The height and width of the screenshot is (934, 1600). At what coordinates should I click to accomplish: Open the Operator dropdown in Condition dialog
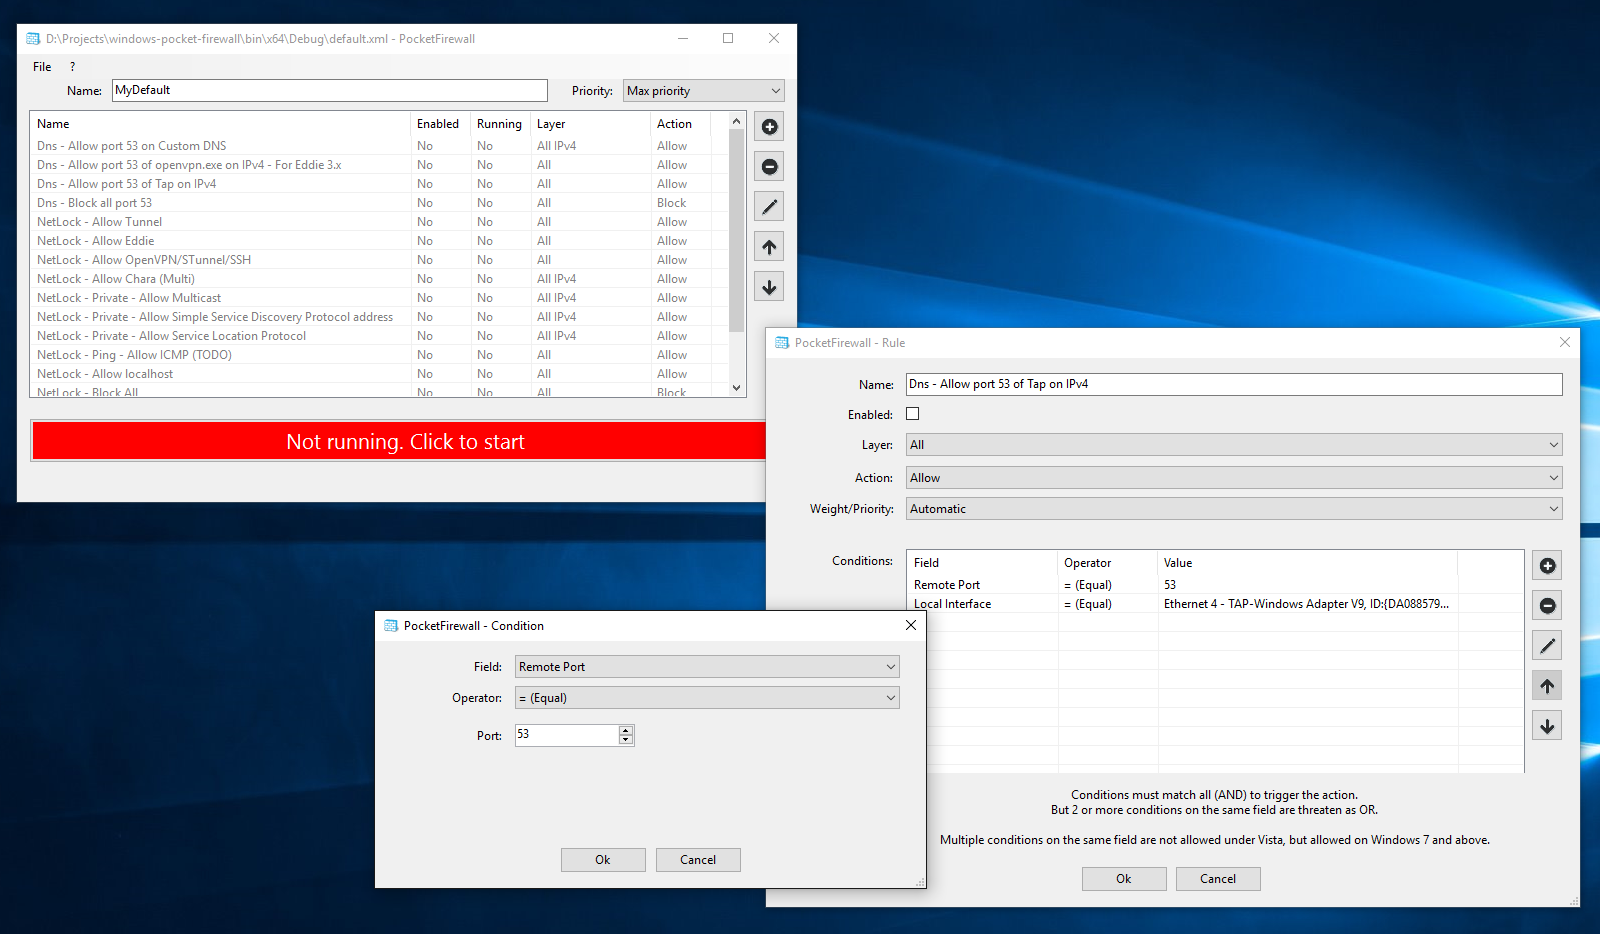707,698
